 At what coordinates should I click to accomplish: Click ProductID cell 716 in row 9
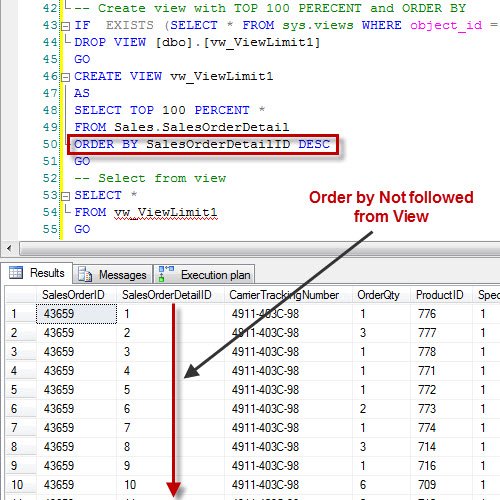441,466
